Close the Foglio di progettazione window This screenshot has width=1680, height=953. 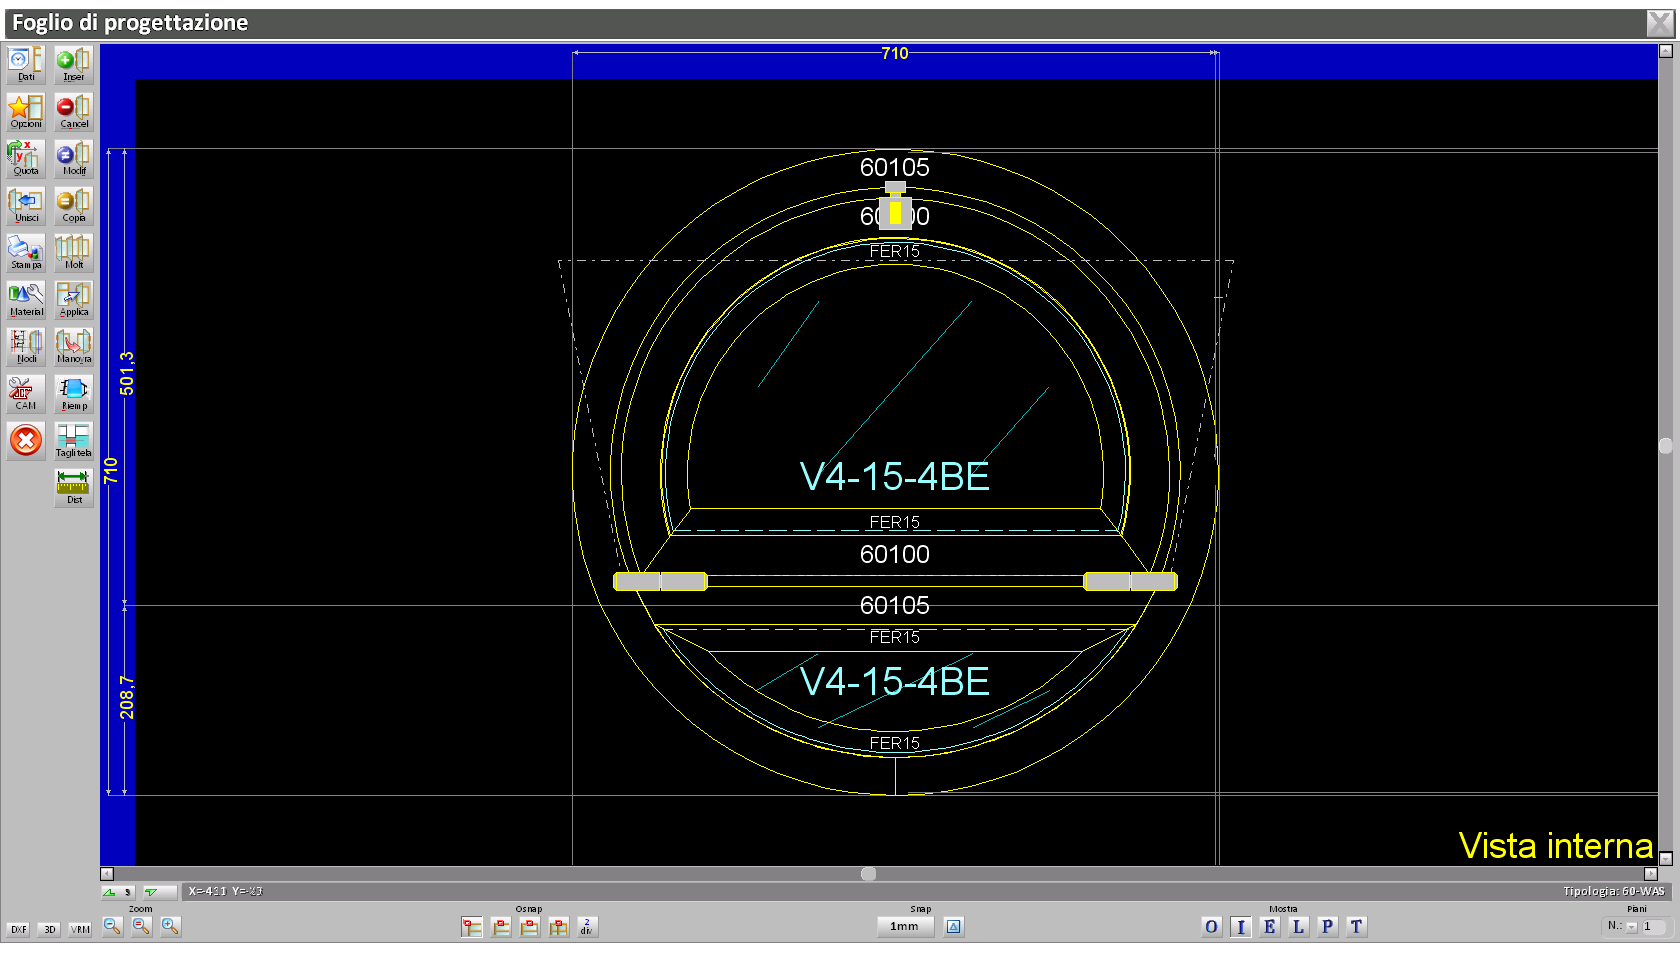[x=1659, y=23]
